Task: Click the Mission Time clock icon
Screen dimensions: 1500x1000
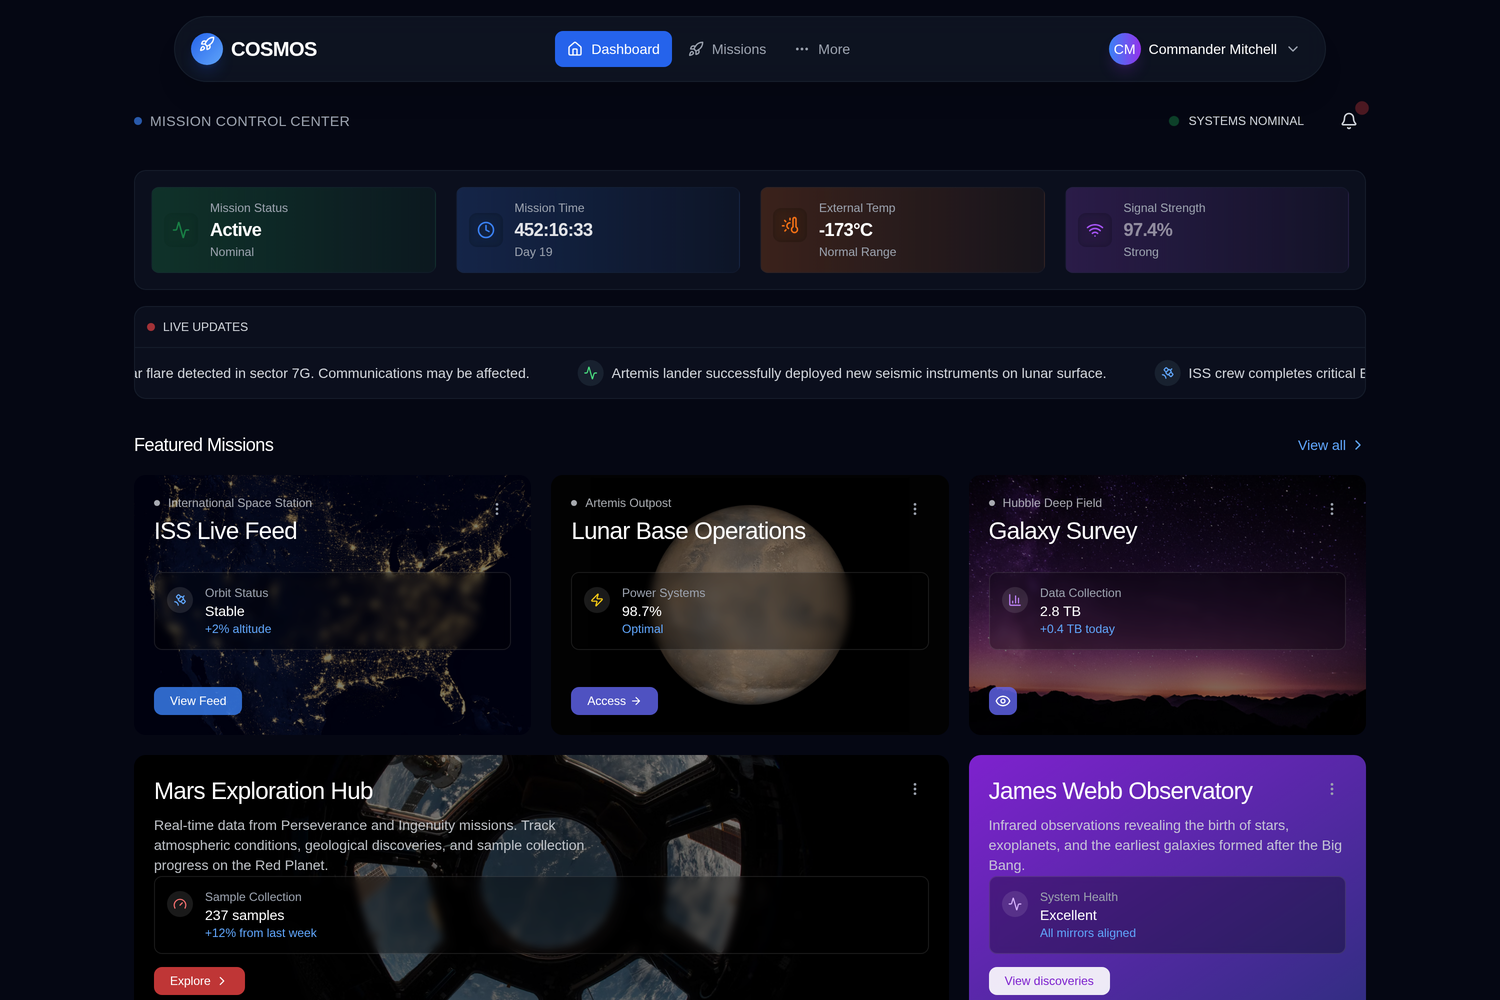Action: pyautogui.click(x=486, y=230)
